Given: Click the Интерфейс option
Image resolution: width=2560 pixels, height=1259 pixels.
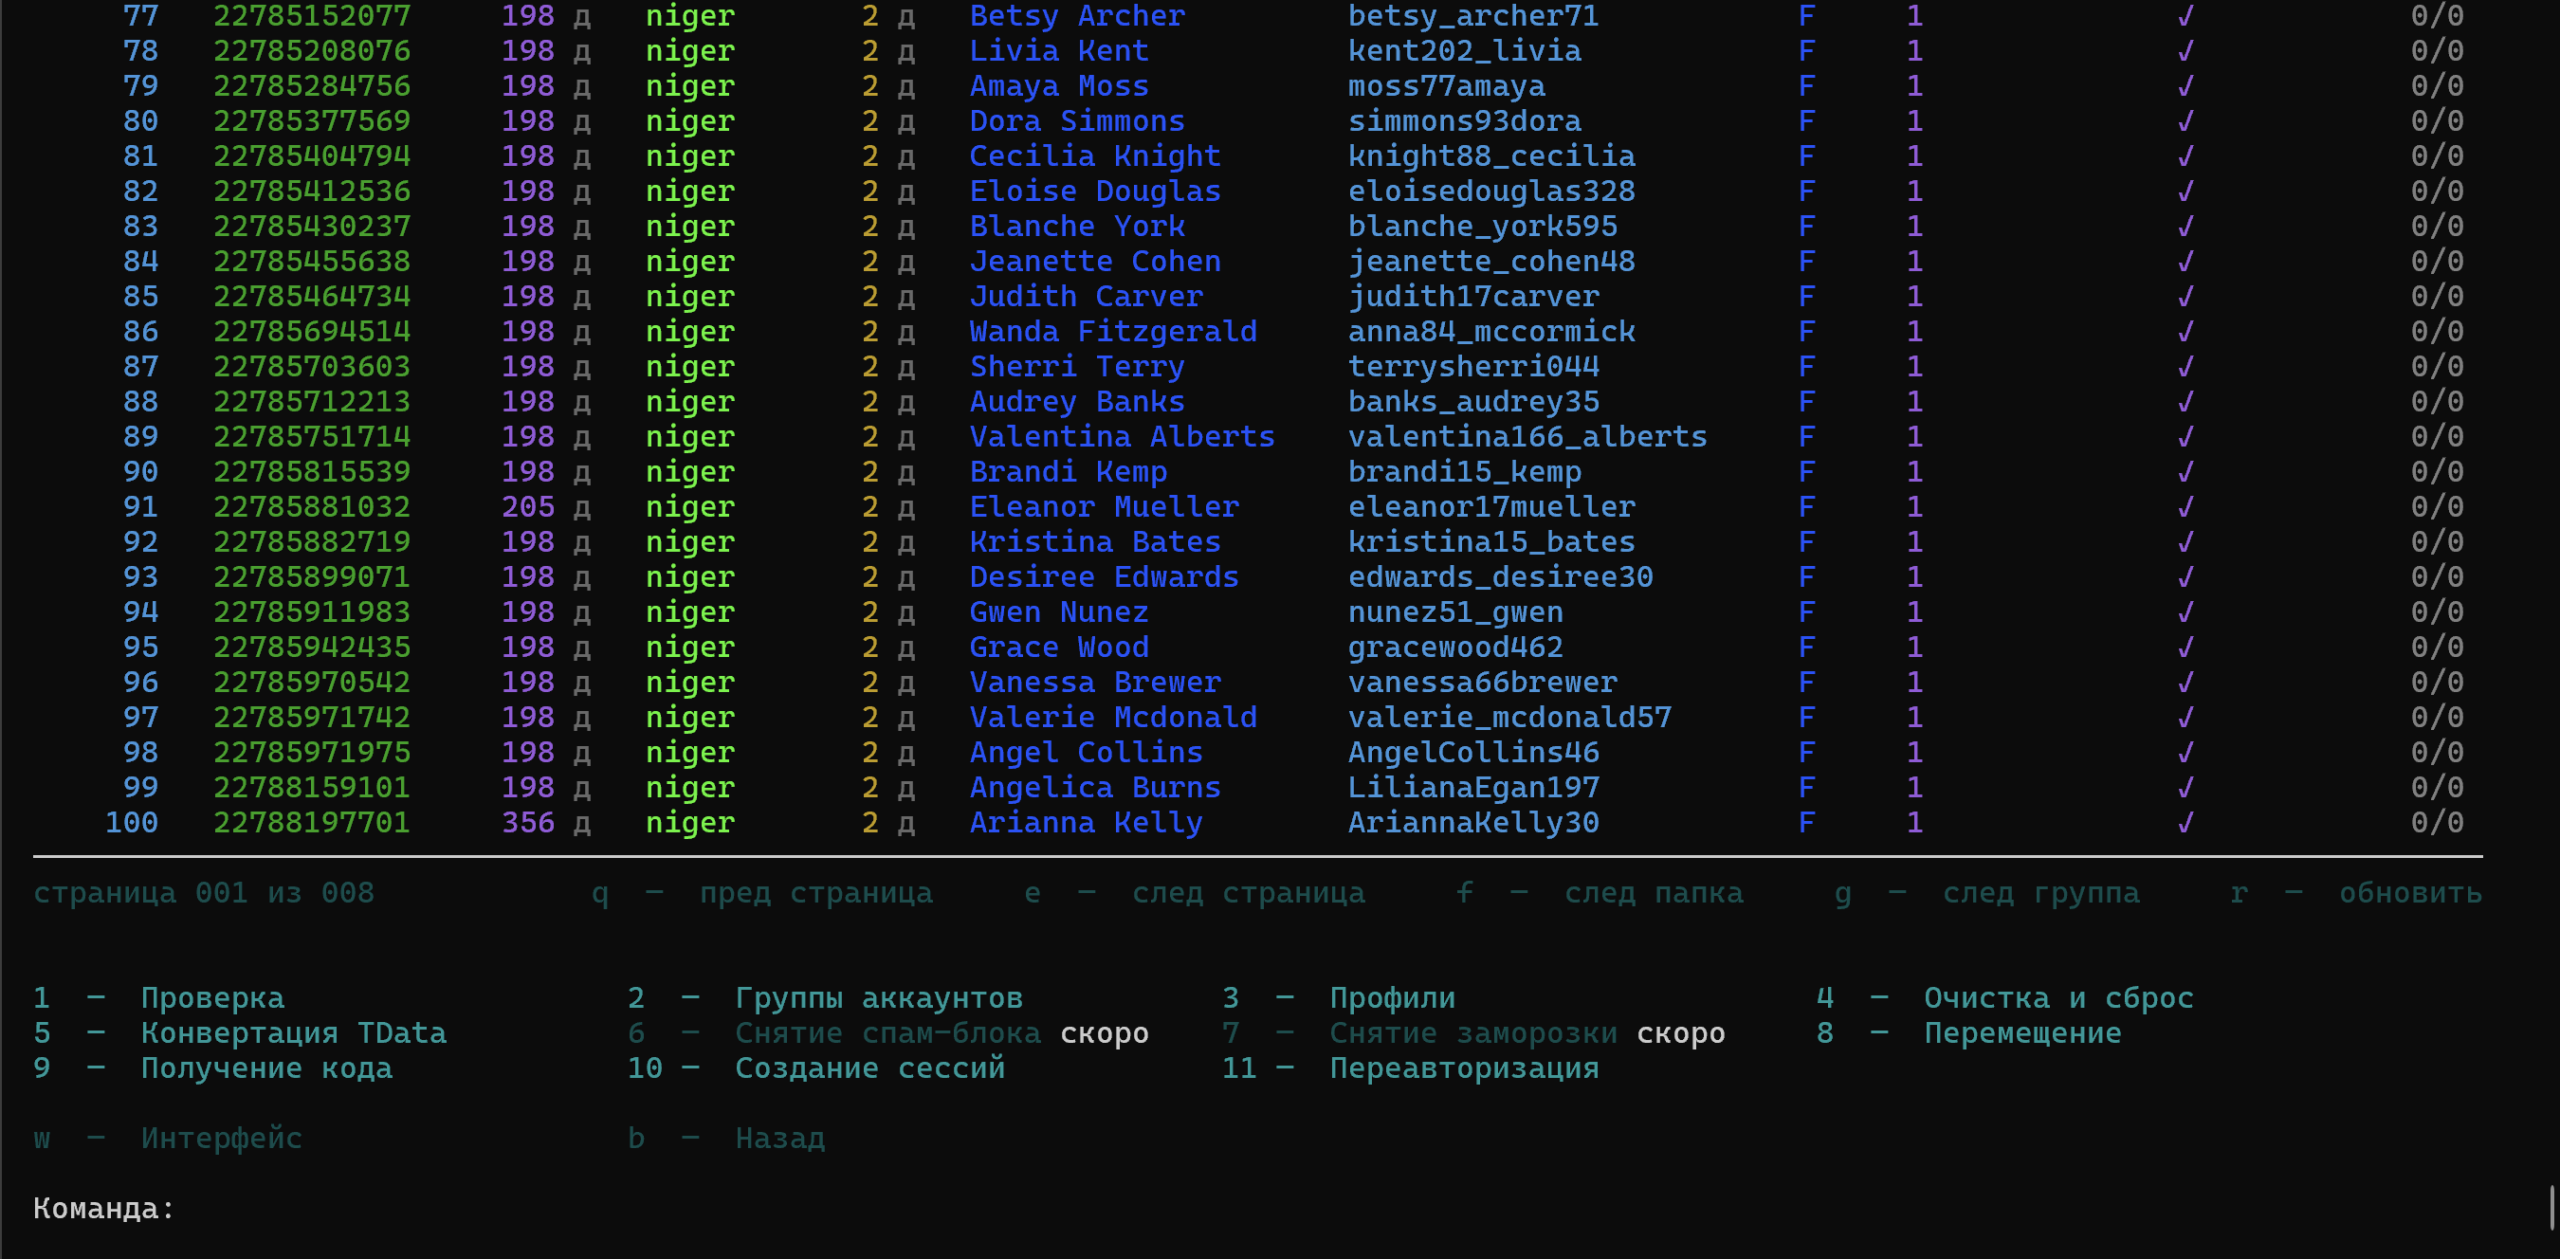Looking at the screenshot, I should 221,1138.
